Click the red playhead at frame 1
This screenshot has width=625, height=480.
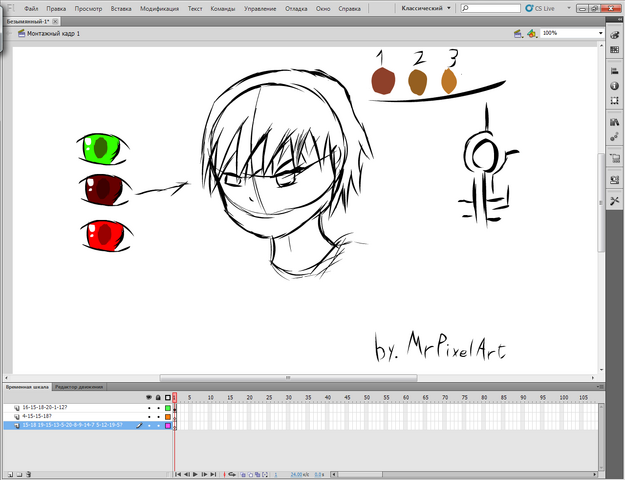point(175,397)
